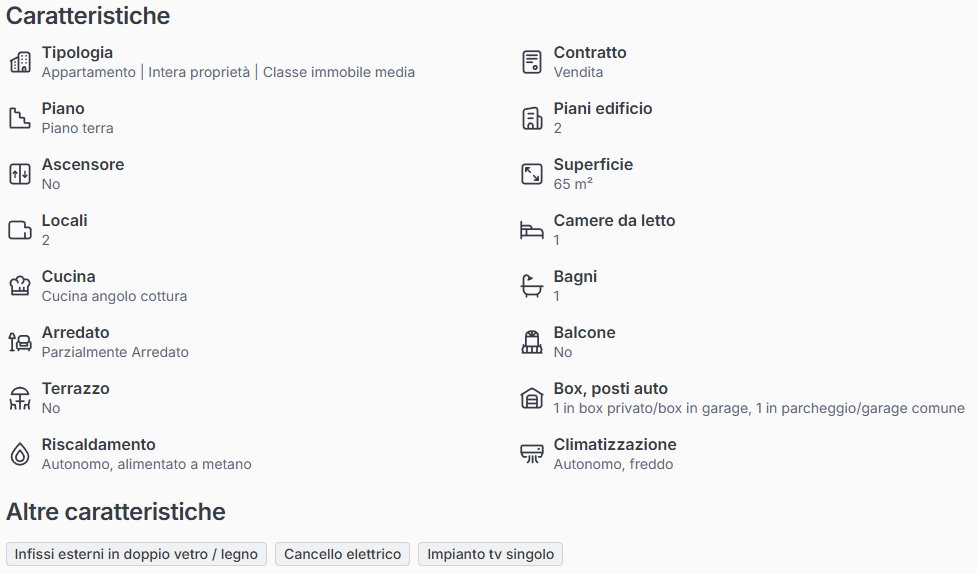Click the stairs icon beside Piano
This screenshot has width=977, height=574.
[x=20, y=118]
